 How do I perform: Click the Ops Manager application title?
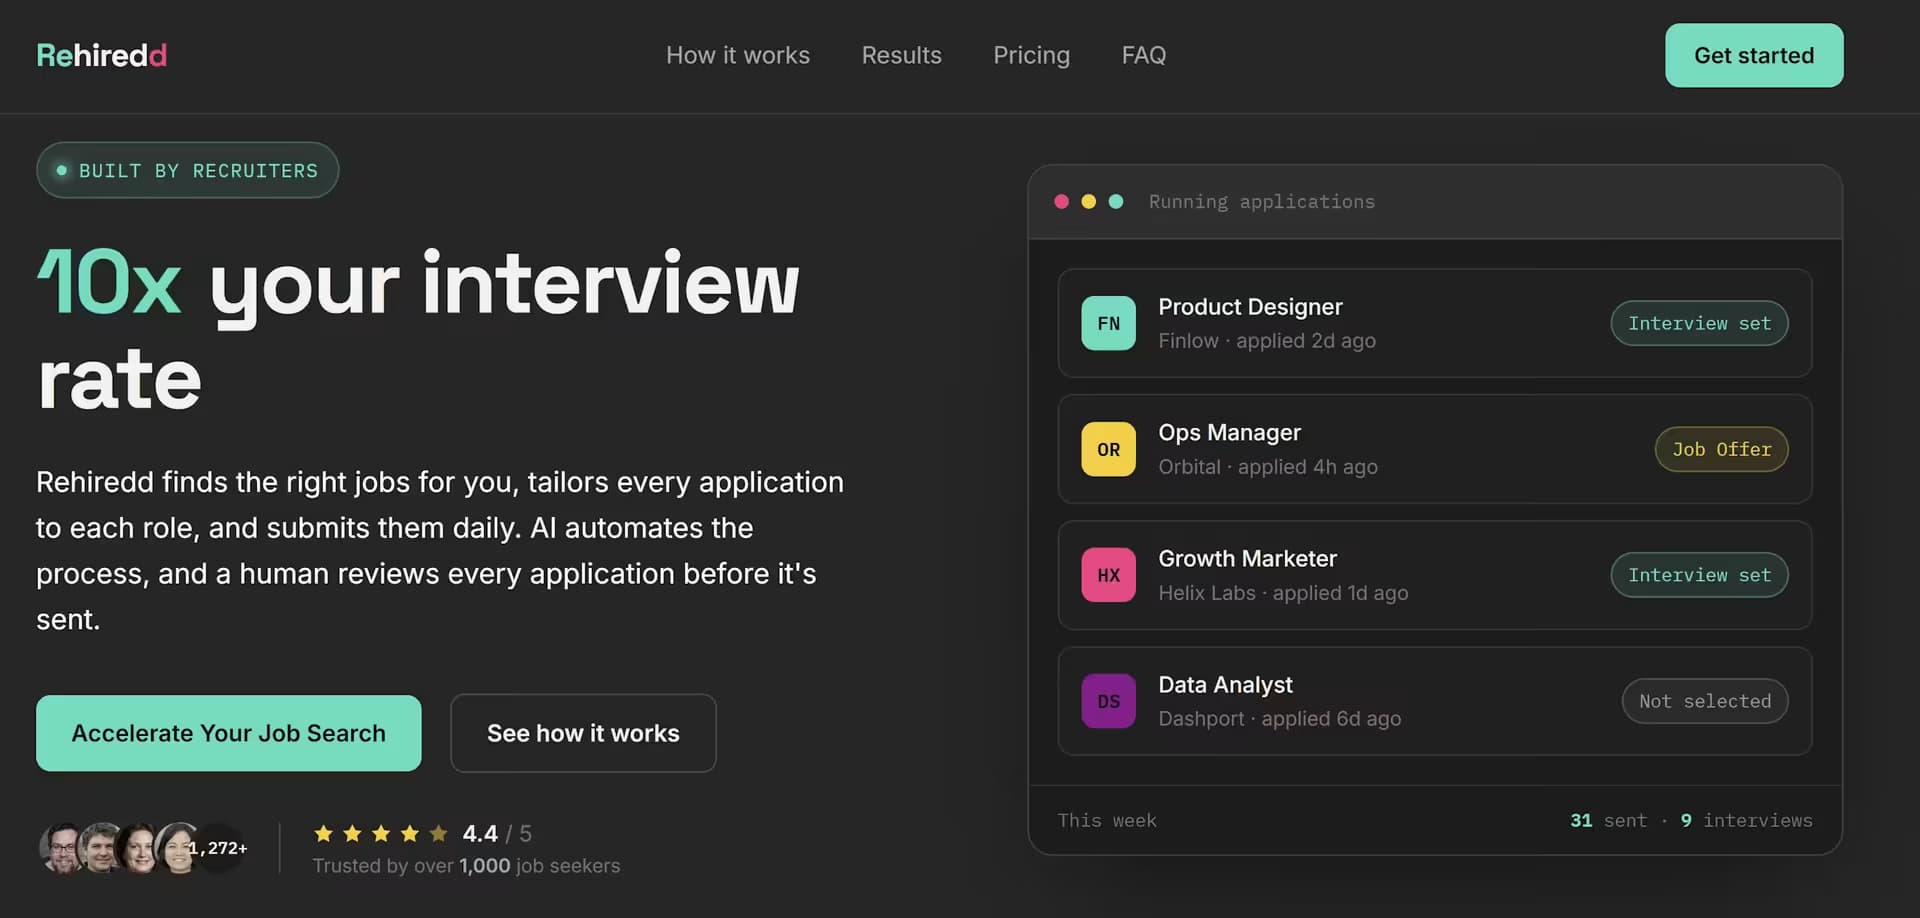pyautogui.click(x=1229, y=433)
